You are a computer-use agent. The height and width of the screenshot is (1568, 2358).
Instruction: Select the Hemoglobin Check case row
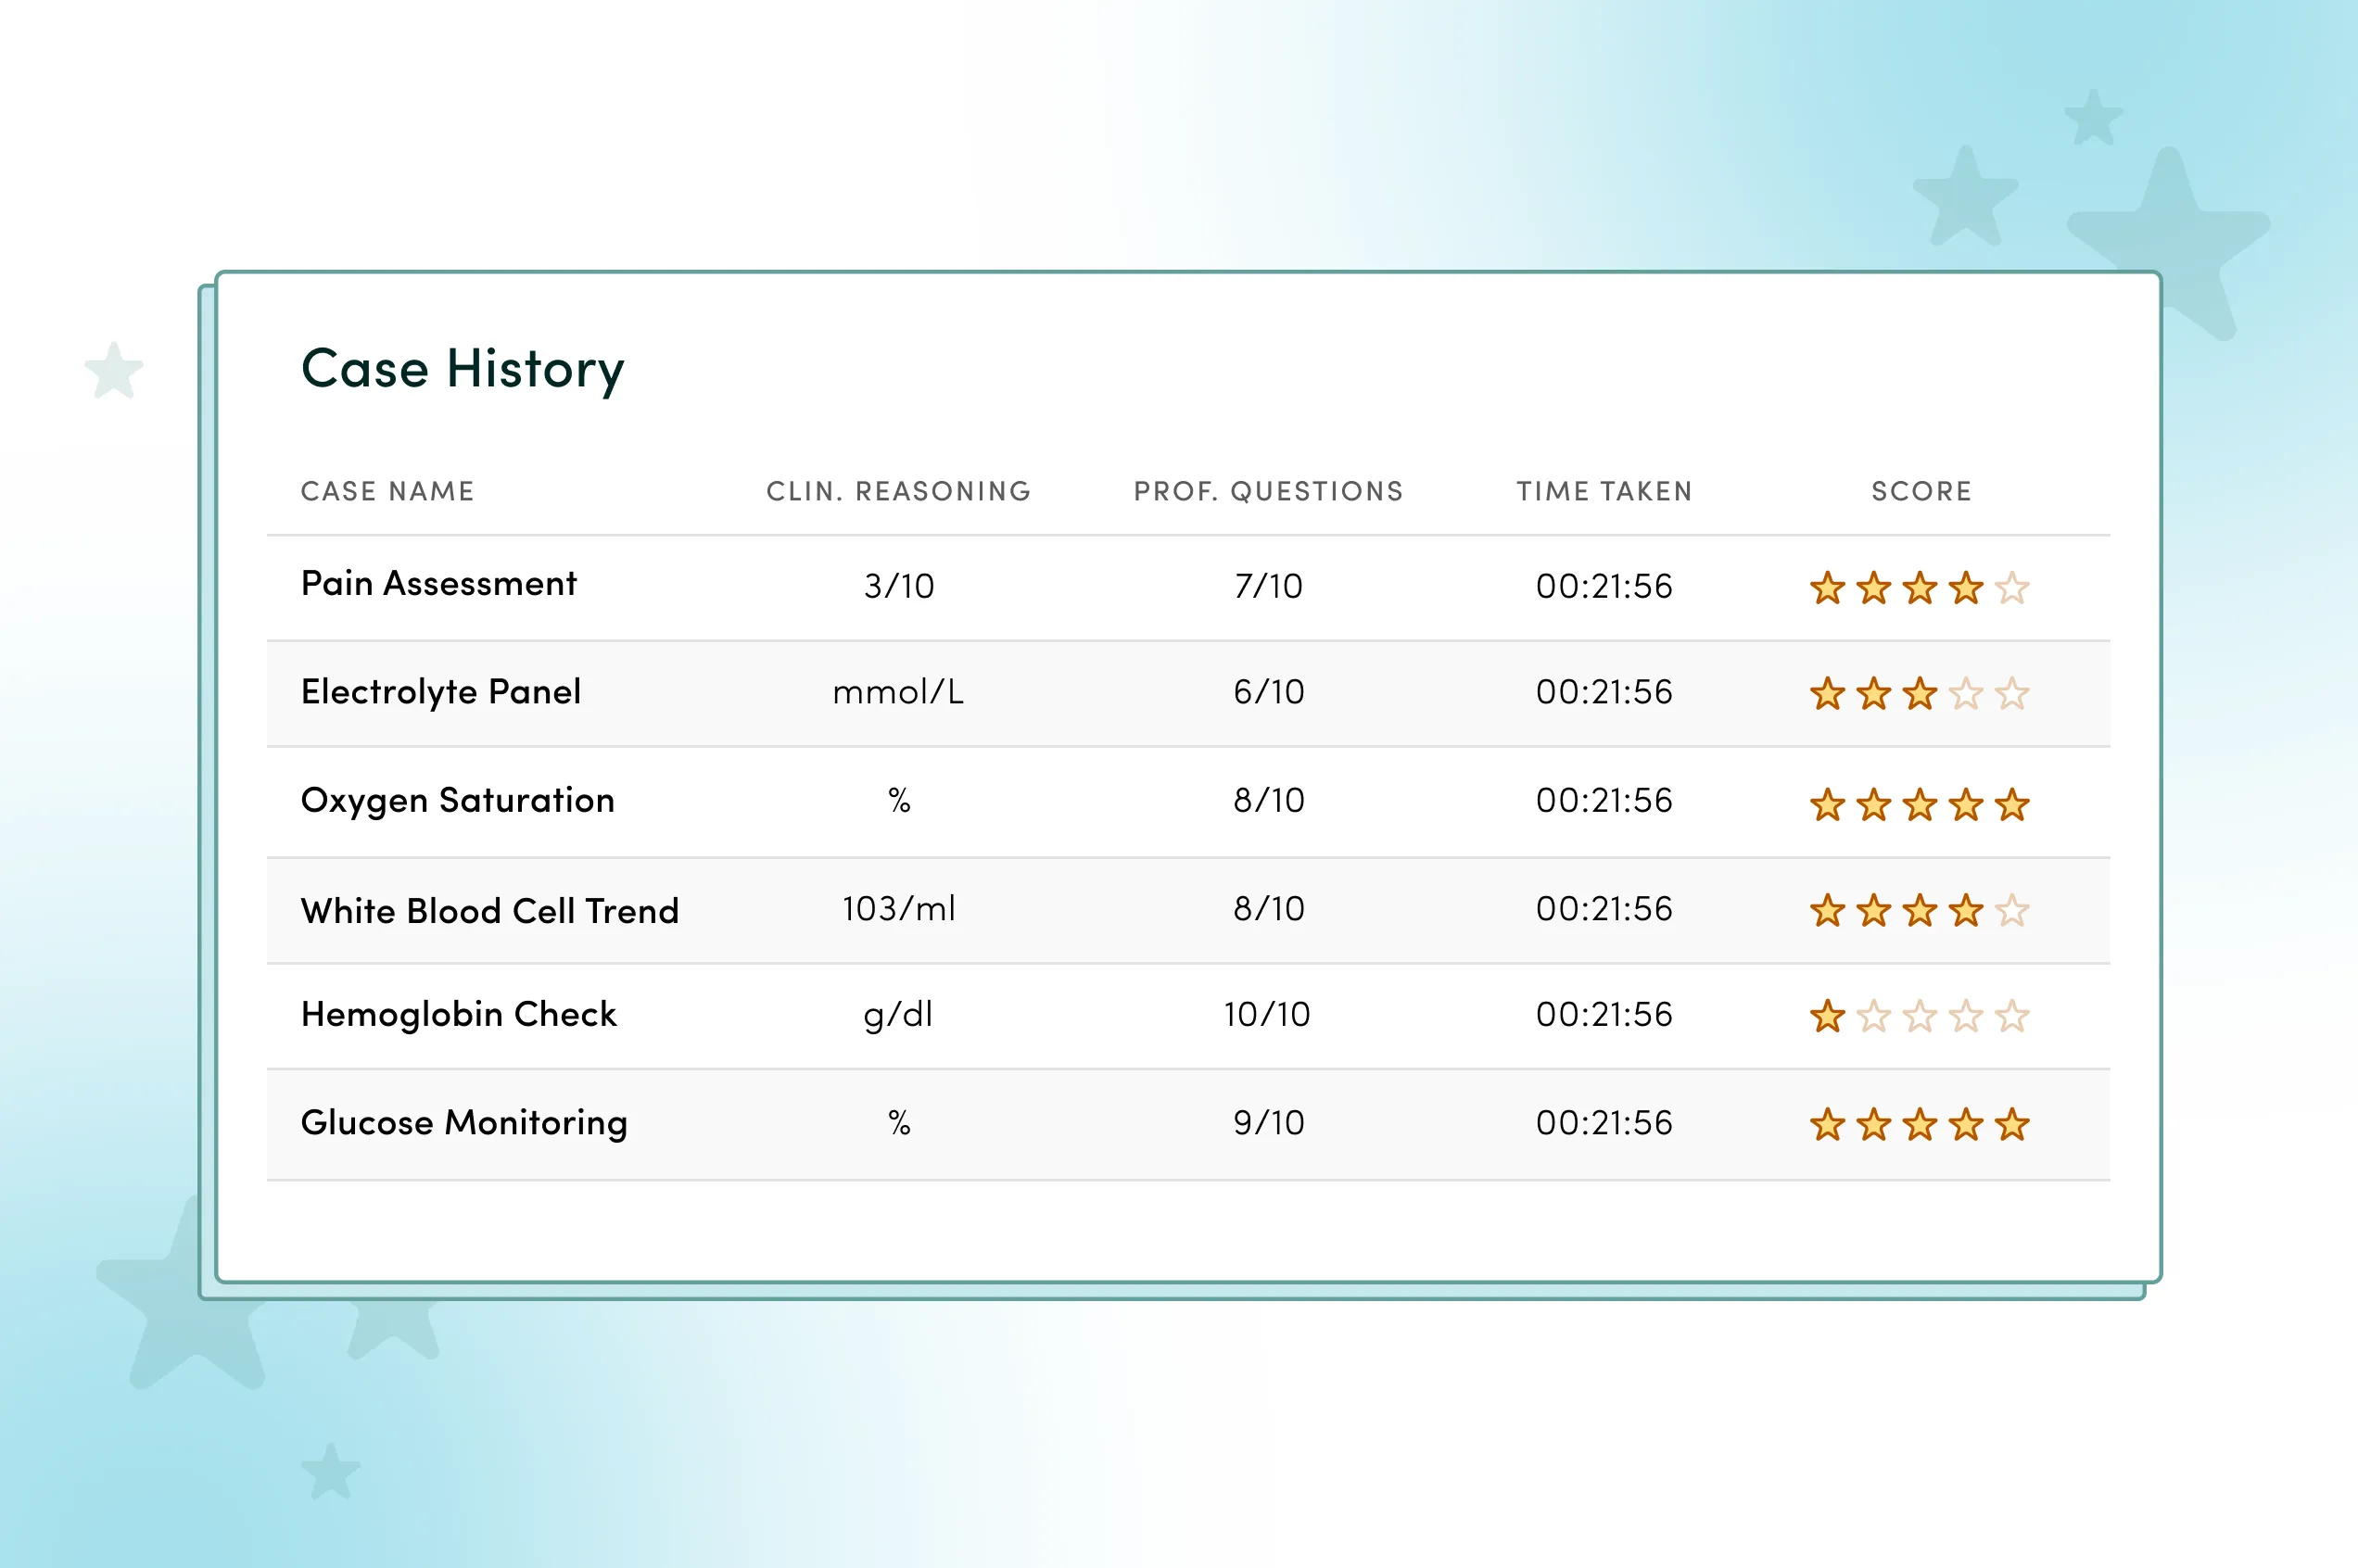pos(458,1014)
